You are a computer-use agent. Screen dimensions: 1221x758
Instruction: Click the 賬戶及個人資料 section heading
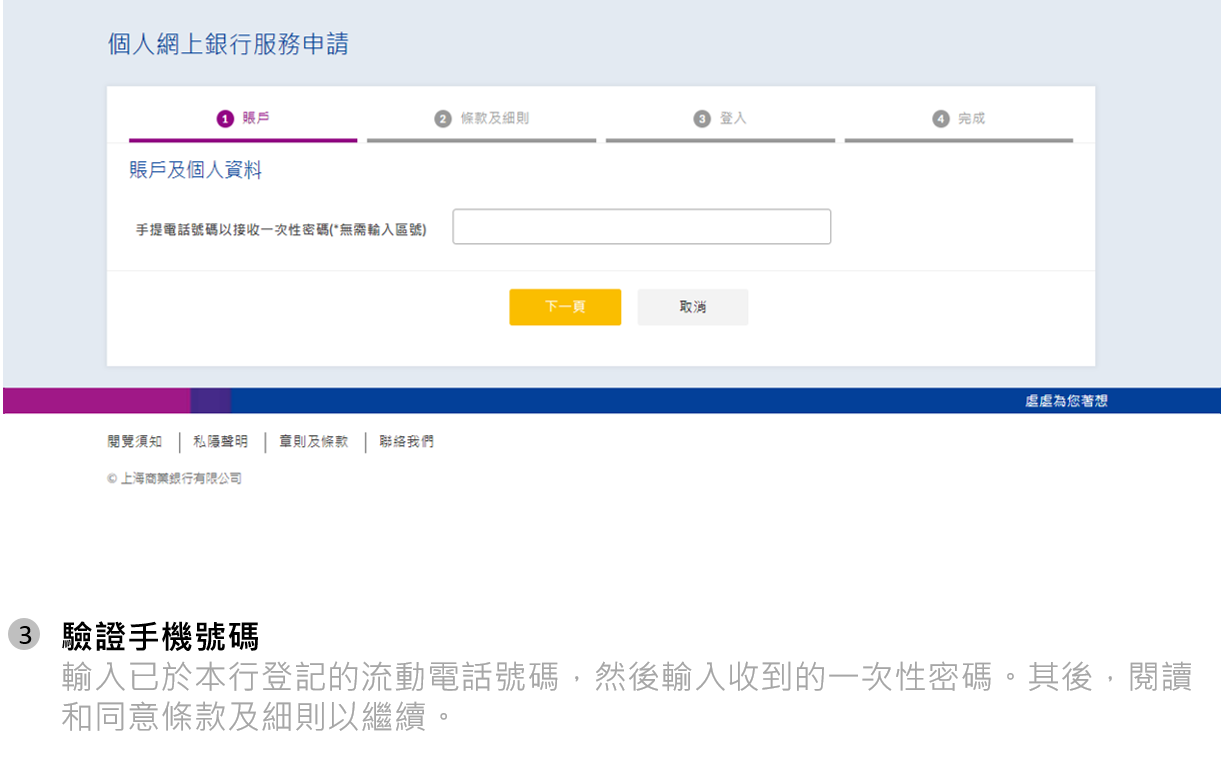click(195, 171)
